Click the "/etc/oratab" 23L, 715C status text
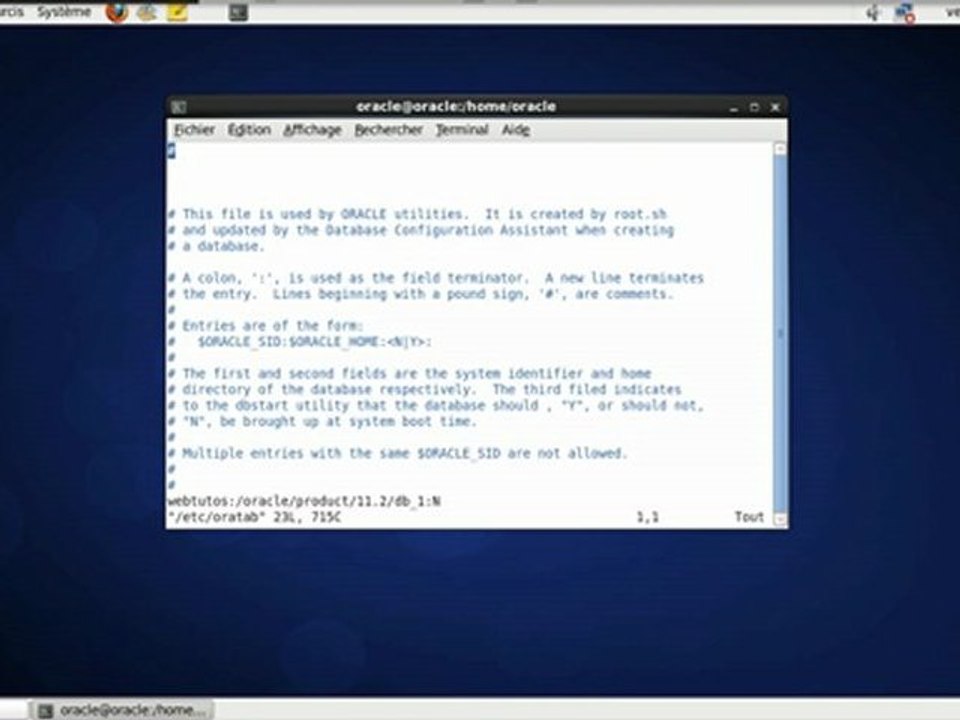This screenshot has height=720, width=960. click(254, 517)
